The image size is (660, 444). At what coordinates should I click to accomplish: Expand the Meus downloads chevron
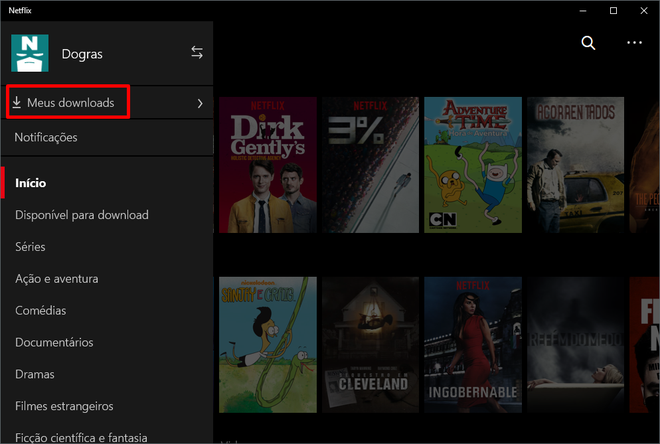tap(200, 104)
